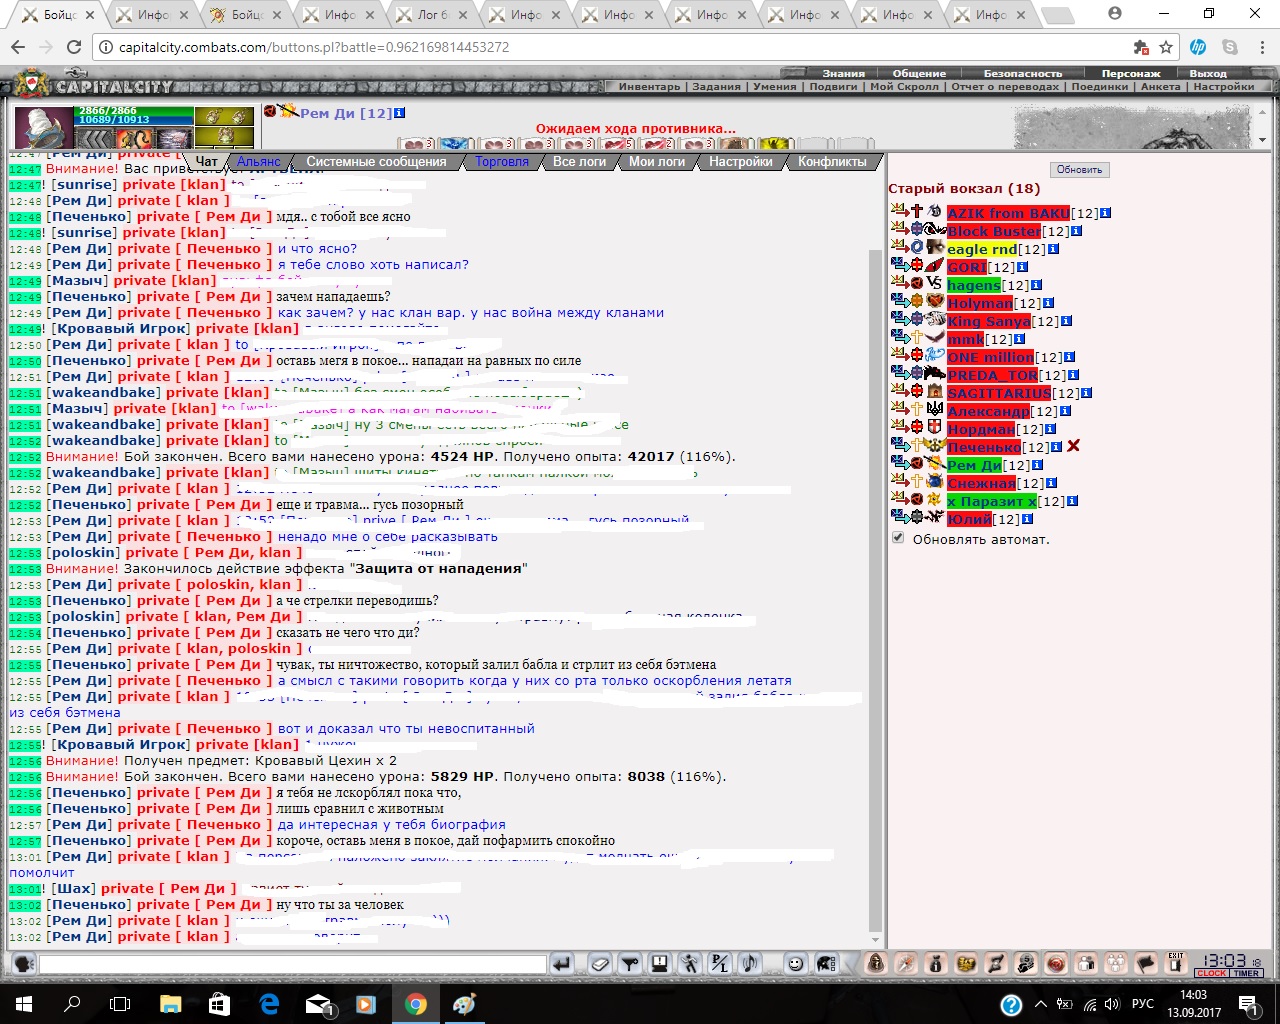This screenshot has width=1280, height=1024.
Task: Click the Обновить button
Action: click(x=1079, y=170)
